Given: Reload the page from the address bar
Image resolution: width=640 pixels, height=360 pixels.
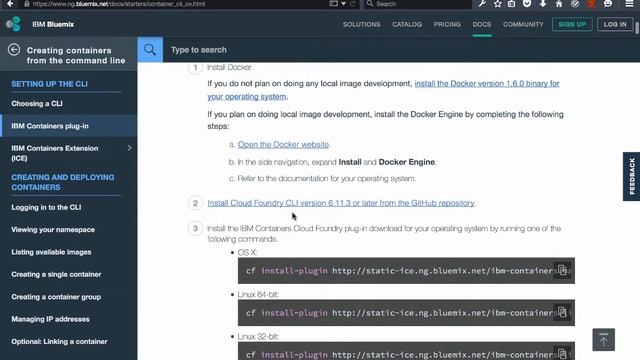Looking at the screenshot, I should (x=353, y=4).
